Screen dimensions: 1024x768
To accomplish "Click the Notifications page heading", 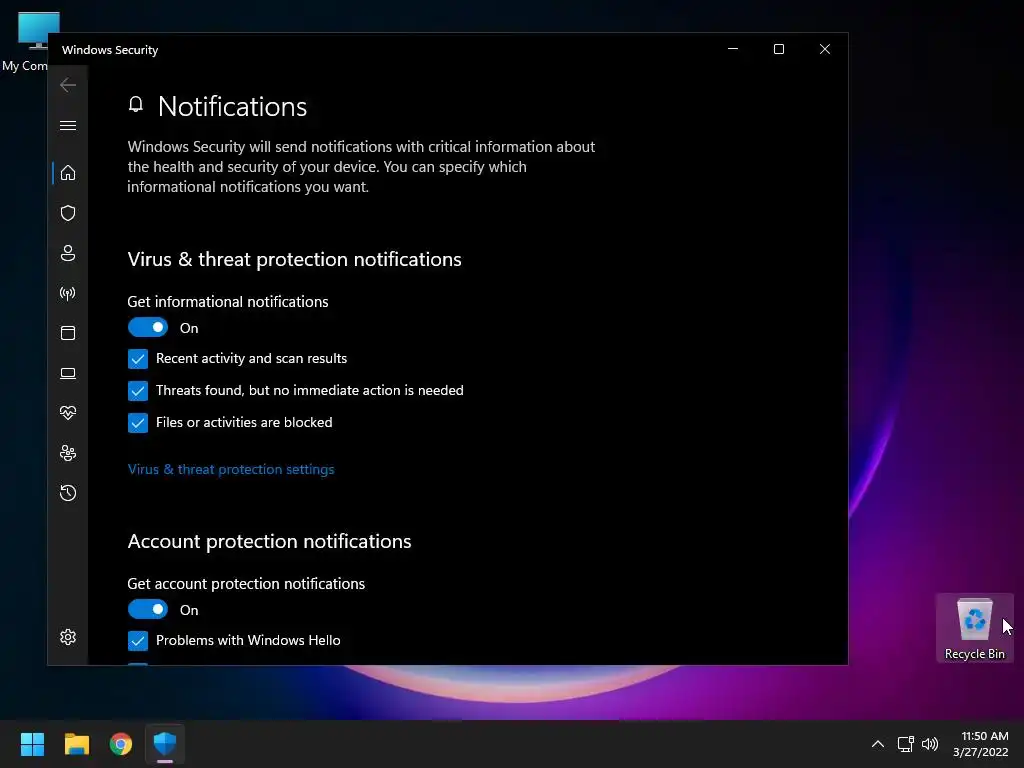I will 232,106.
